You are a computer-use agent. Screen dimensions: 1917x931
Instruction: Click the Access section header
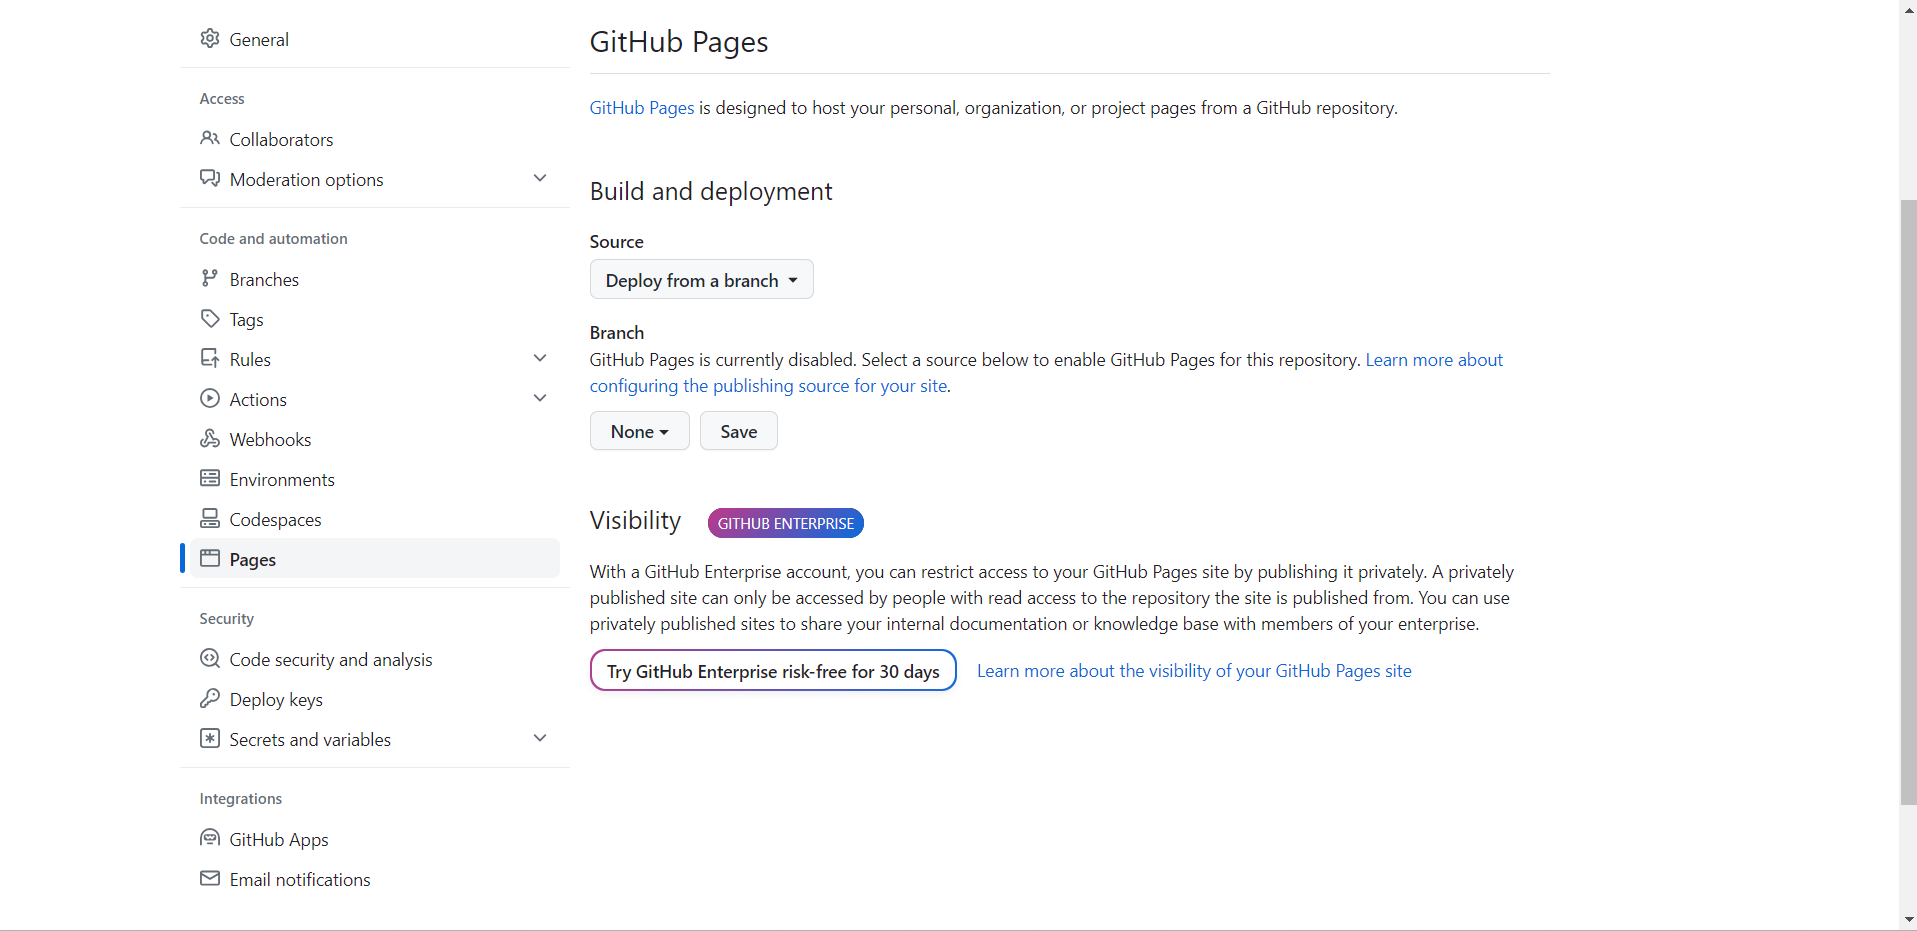221,99
